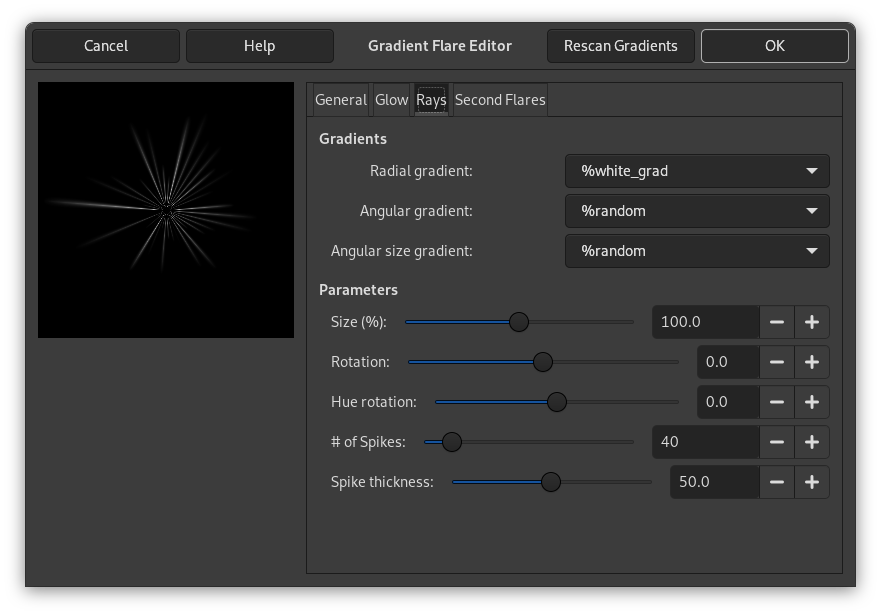This screenshot has width=881, height=615.
Task: Increase Spike thickness using plus stepper
Action: (x=811, y=481)
